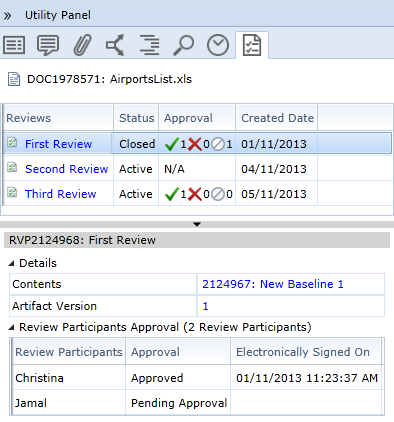Select the Reviews checklist tab icon
This screenshot has width=394, height=422.
coord(252,45)
